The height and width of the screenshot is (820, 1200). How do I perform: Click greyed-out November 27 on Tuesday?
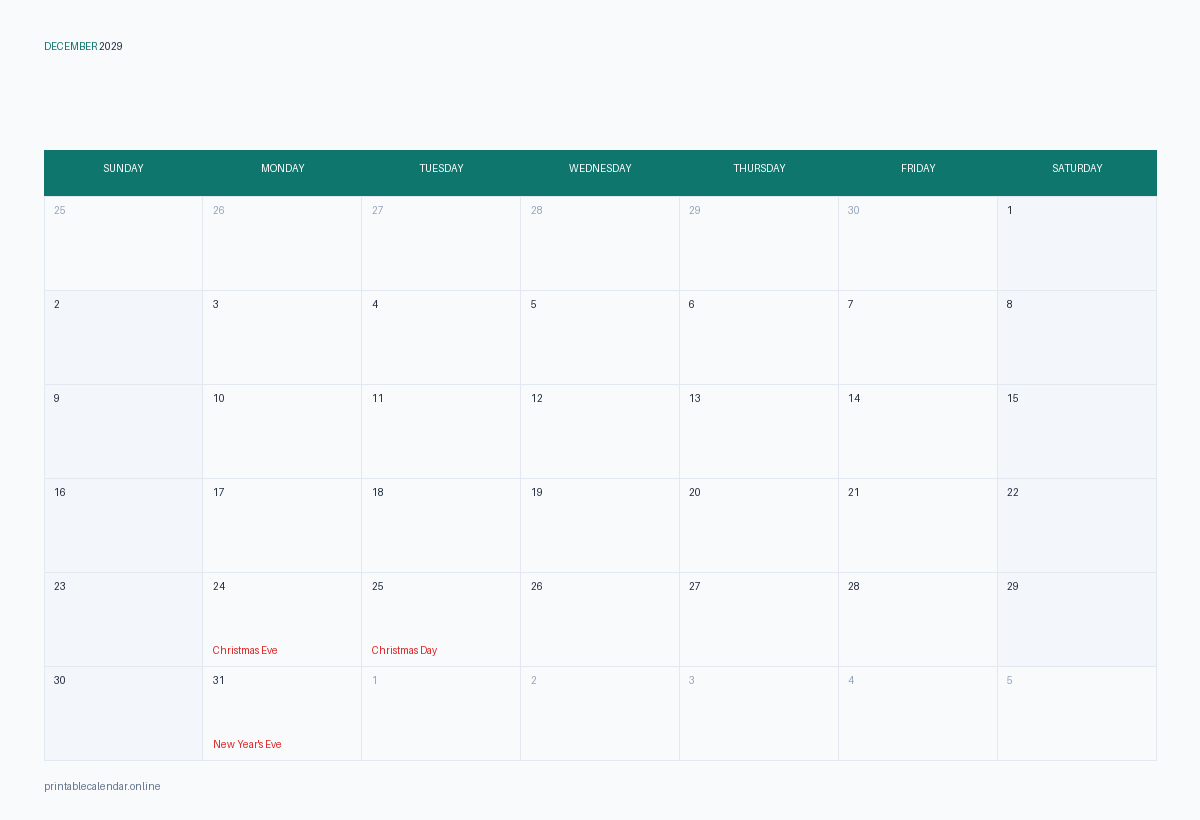coord(441,243)
